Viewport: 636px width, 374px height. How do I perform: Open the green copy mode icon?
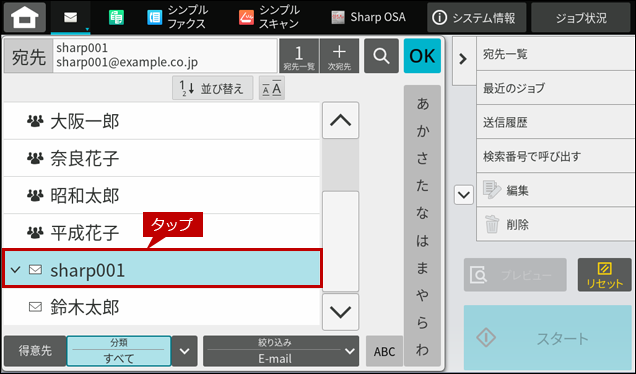tap(116, 18)
